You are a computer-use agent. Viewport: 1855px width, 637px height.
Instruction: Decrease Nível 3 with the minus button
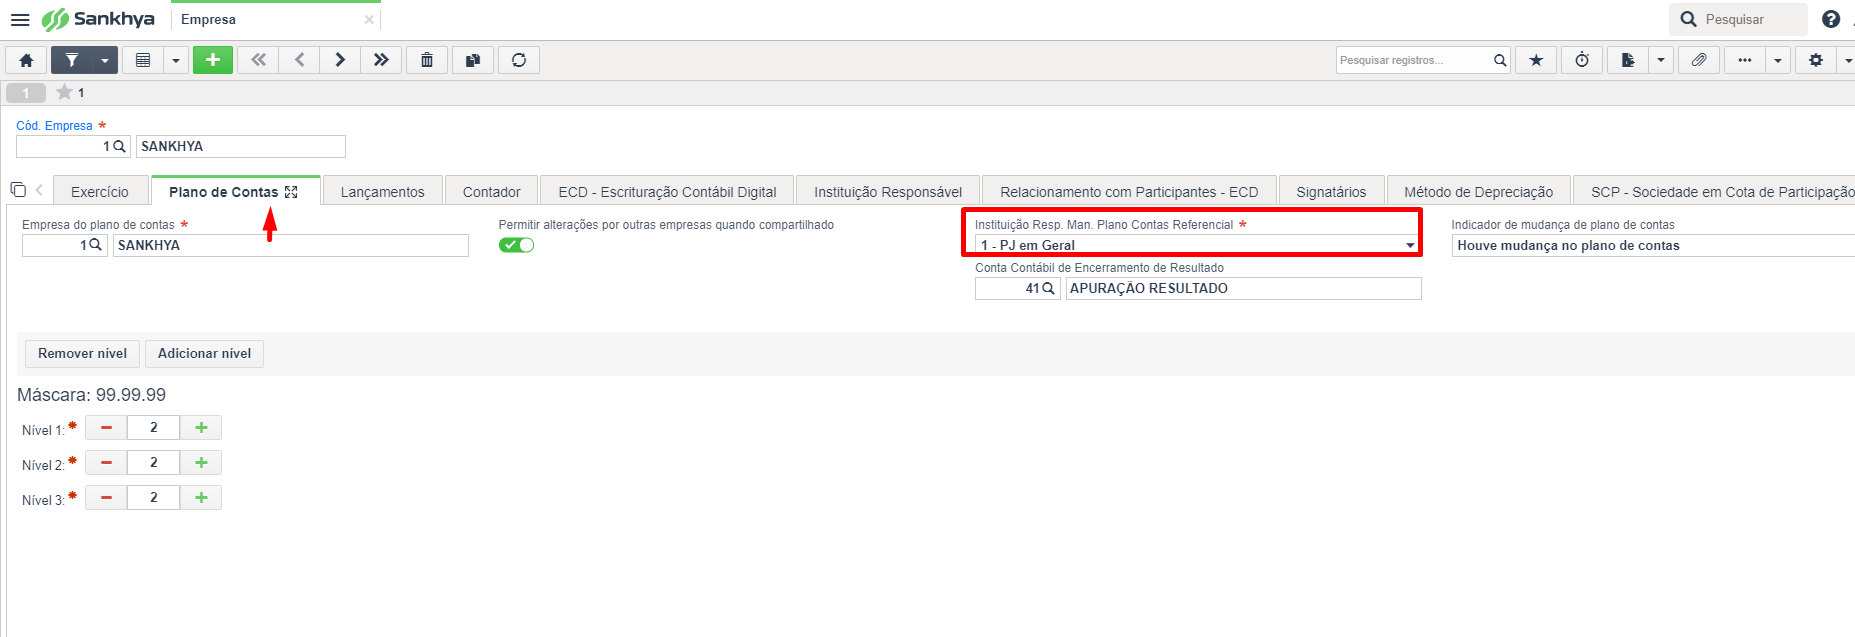click(106, 498)
